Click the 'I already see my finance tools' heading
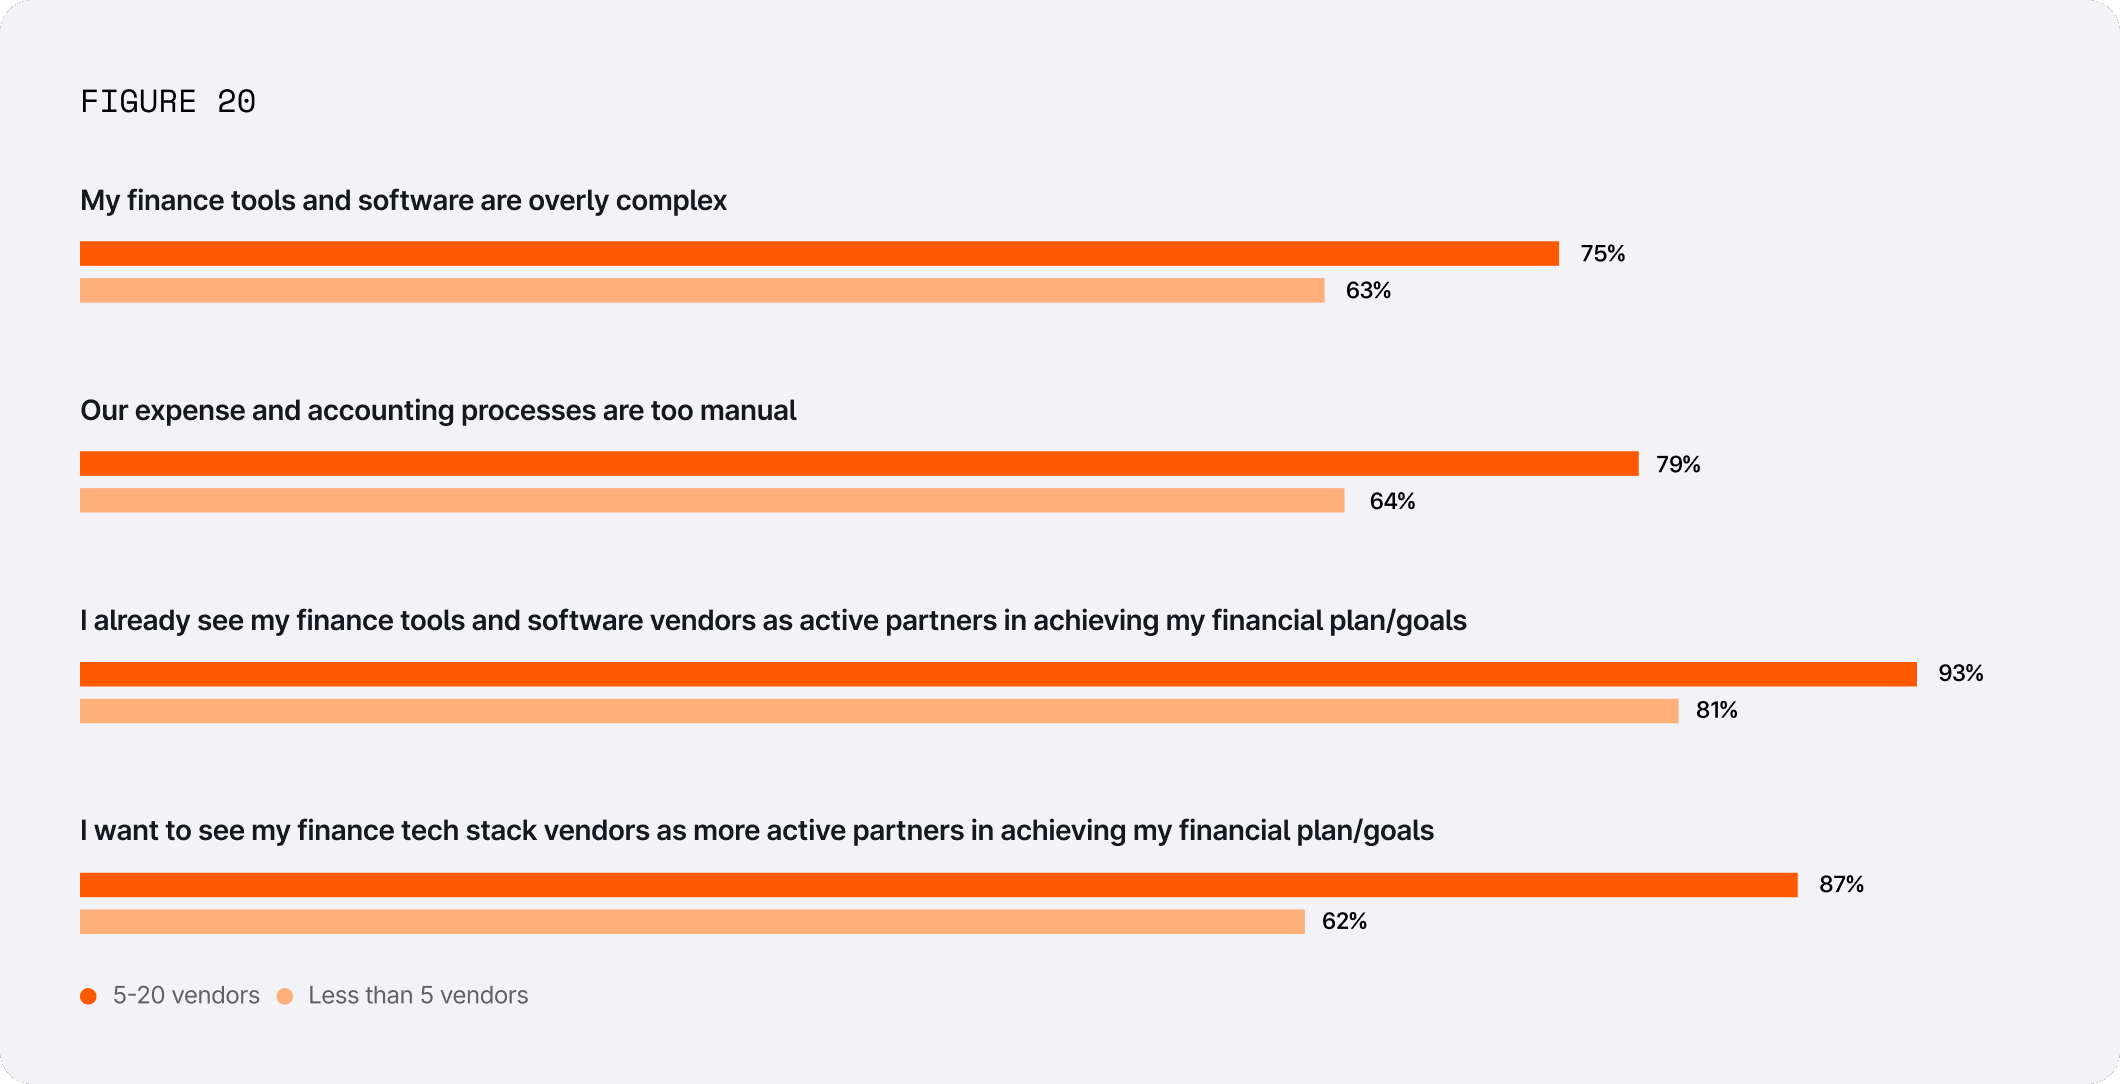Image resolution: width=2120 pixels, height=1084 pixels. pyautogui.click(x=773, y=621)
